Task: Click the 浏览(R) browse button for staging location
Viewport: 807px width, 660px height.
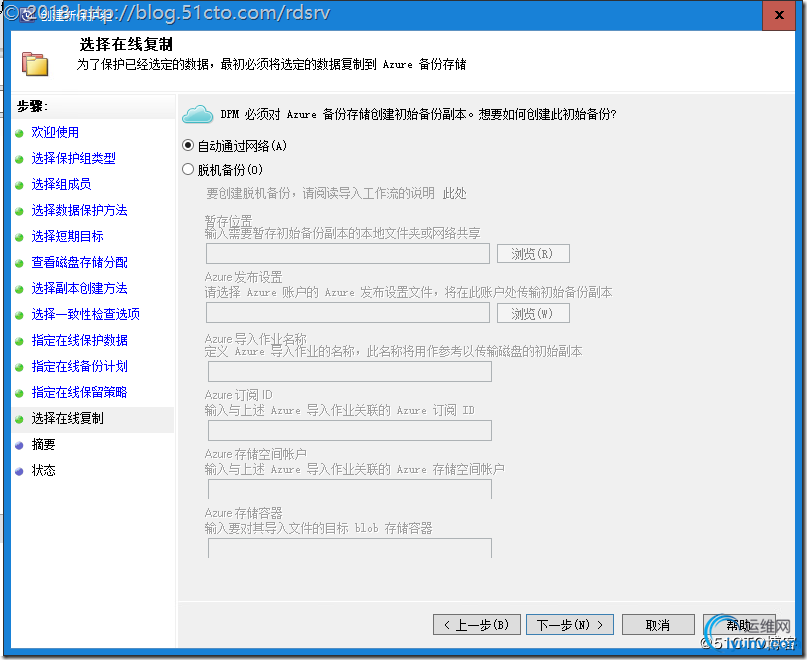Action: (x=533, y=253)
